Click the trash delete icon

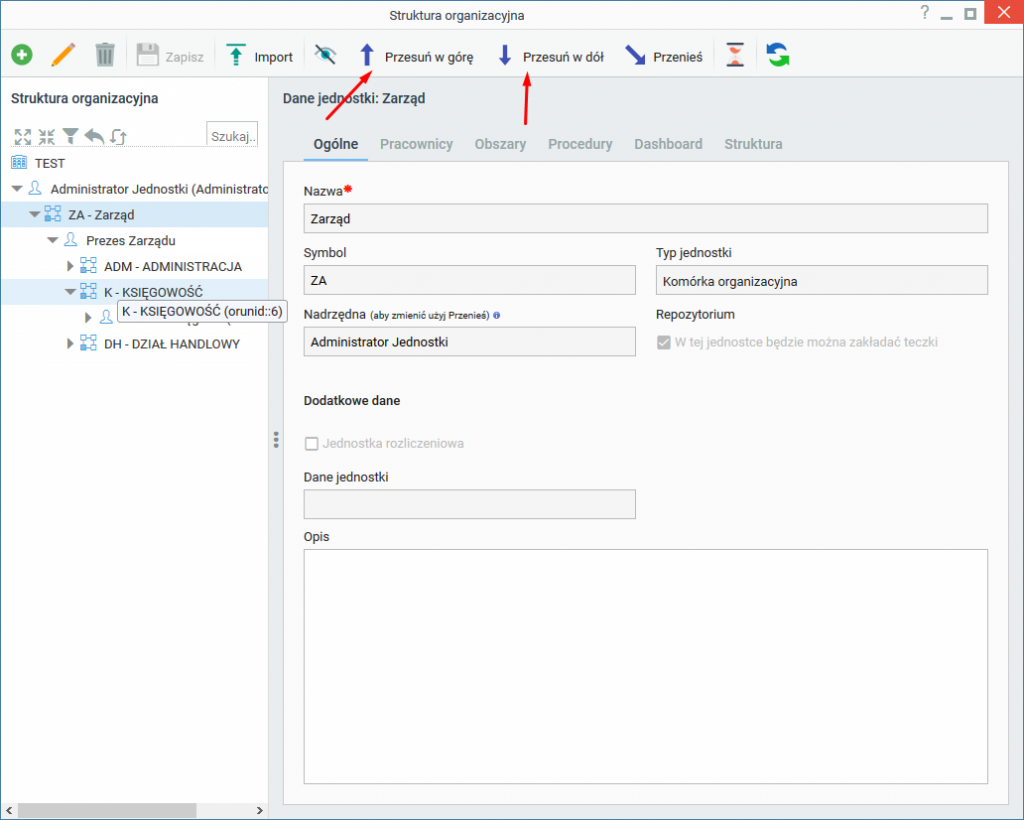click(104, 55)
